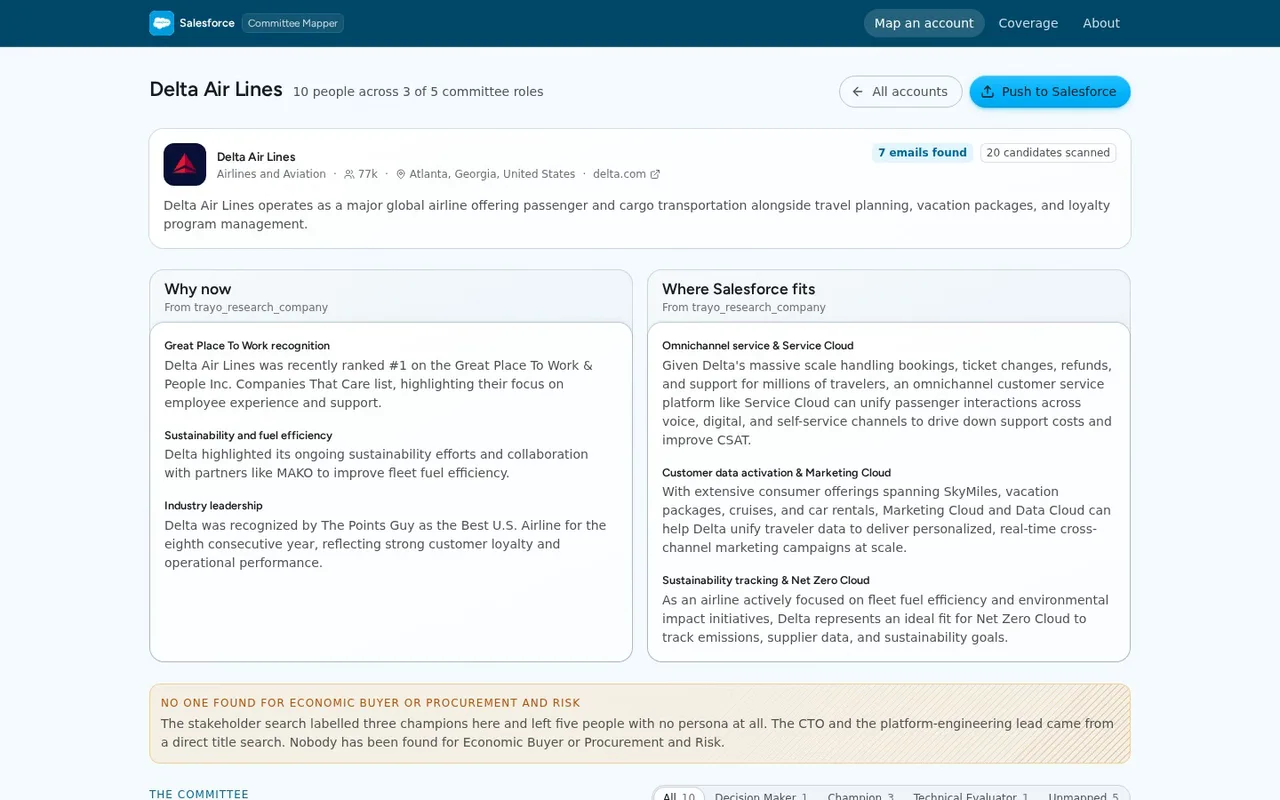The height and width of the screenshot is (800, 1280).
Task: Return to All accounts
Action: 900,92
